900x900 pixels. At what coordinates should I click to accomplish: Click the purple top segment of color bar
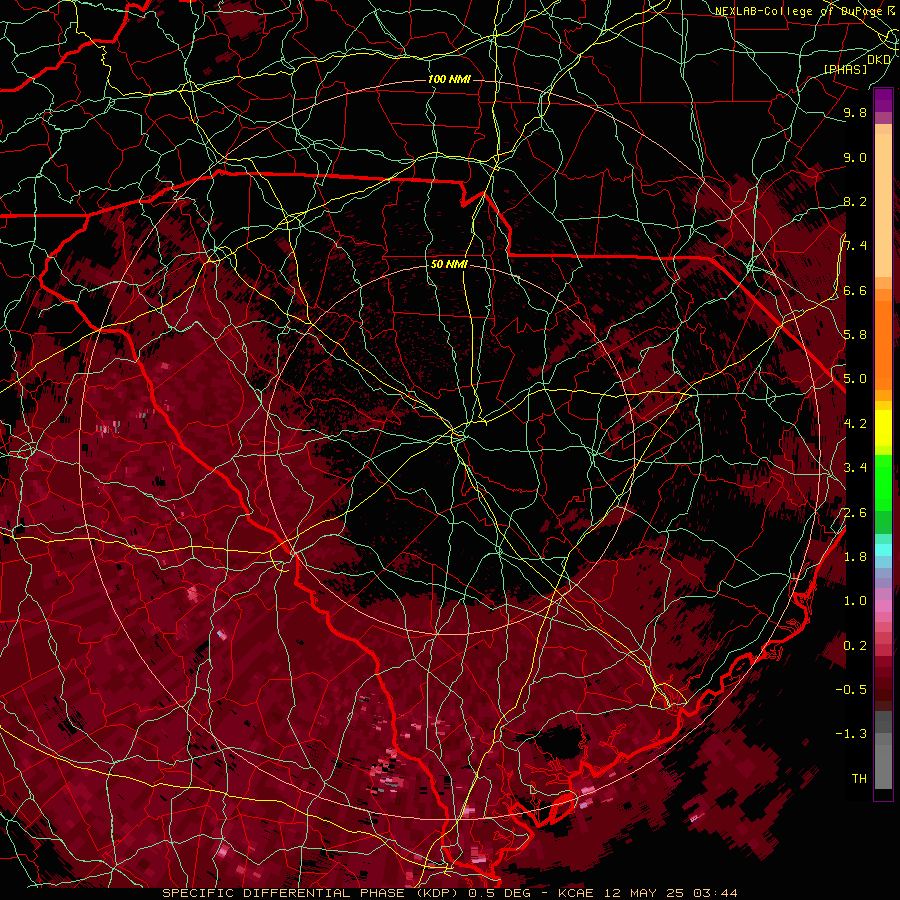pyautogui.click(x=883, y=100)
